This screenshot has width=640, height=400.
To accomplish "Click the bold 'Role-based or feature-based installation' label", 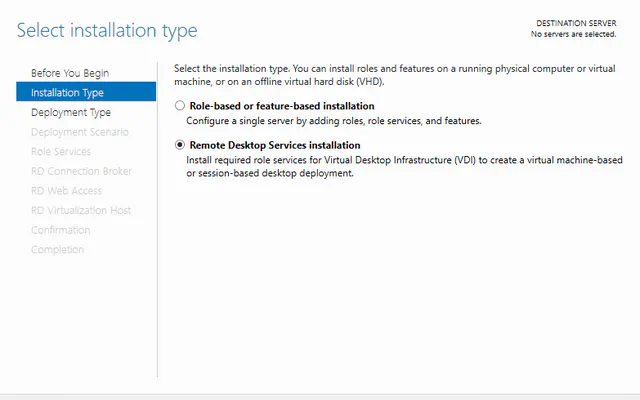I will tap(282, 106).
